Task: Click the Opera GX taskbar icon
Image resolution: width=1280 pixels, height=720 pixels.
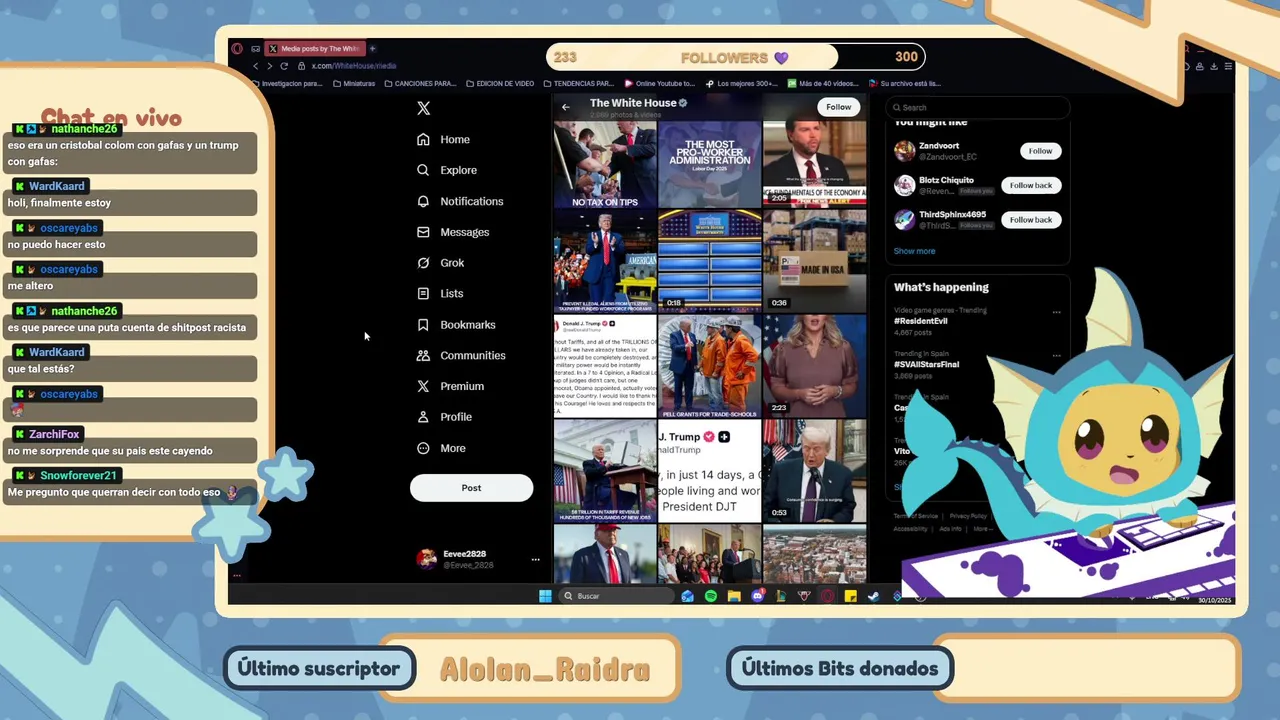Action: (x=827, y=596)
